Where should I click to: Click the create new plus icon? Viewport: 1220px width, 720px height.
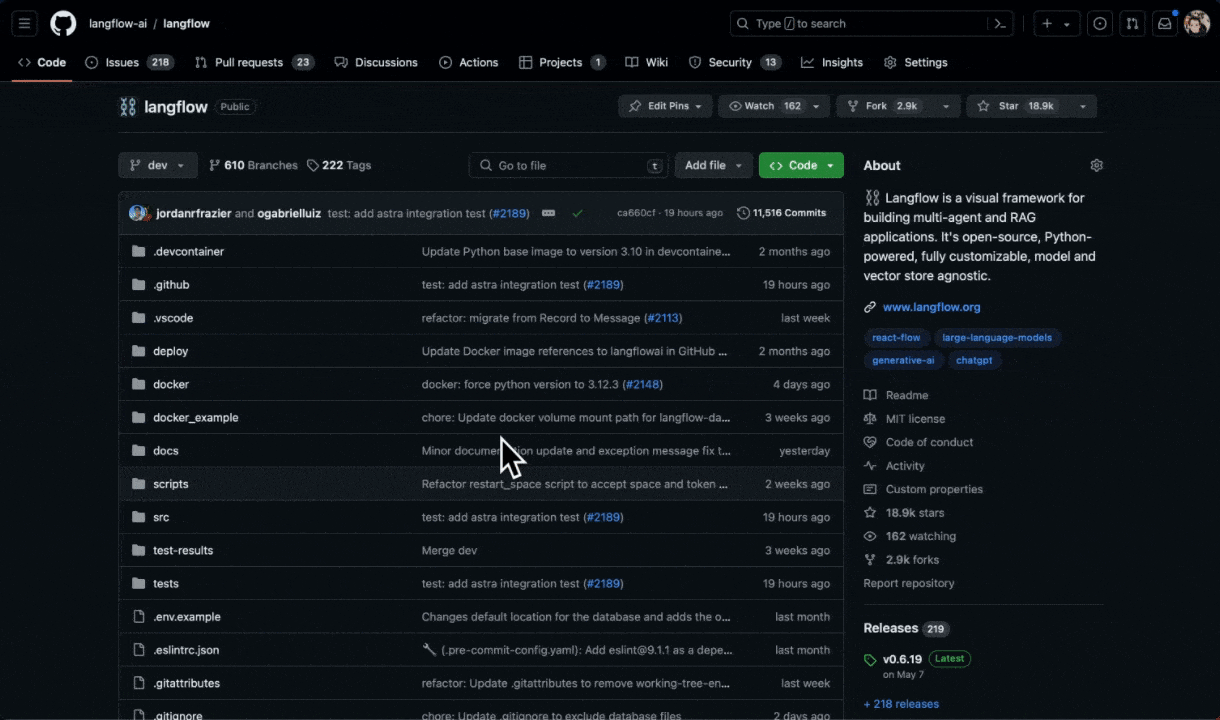pos(1047,23)
